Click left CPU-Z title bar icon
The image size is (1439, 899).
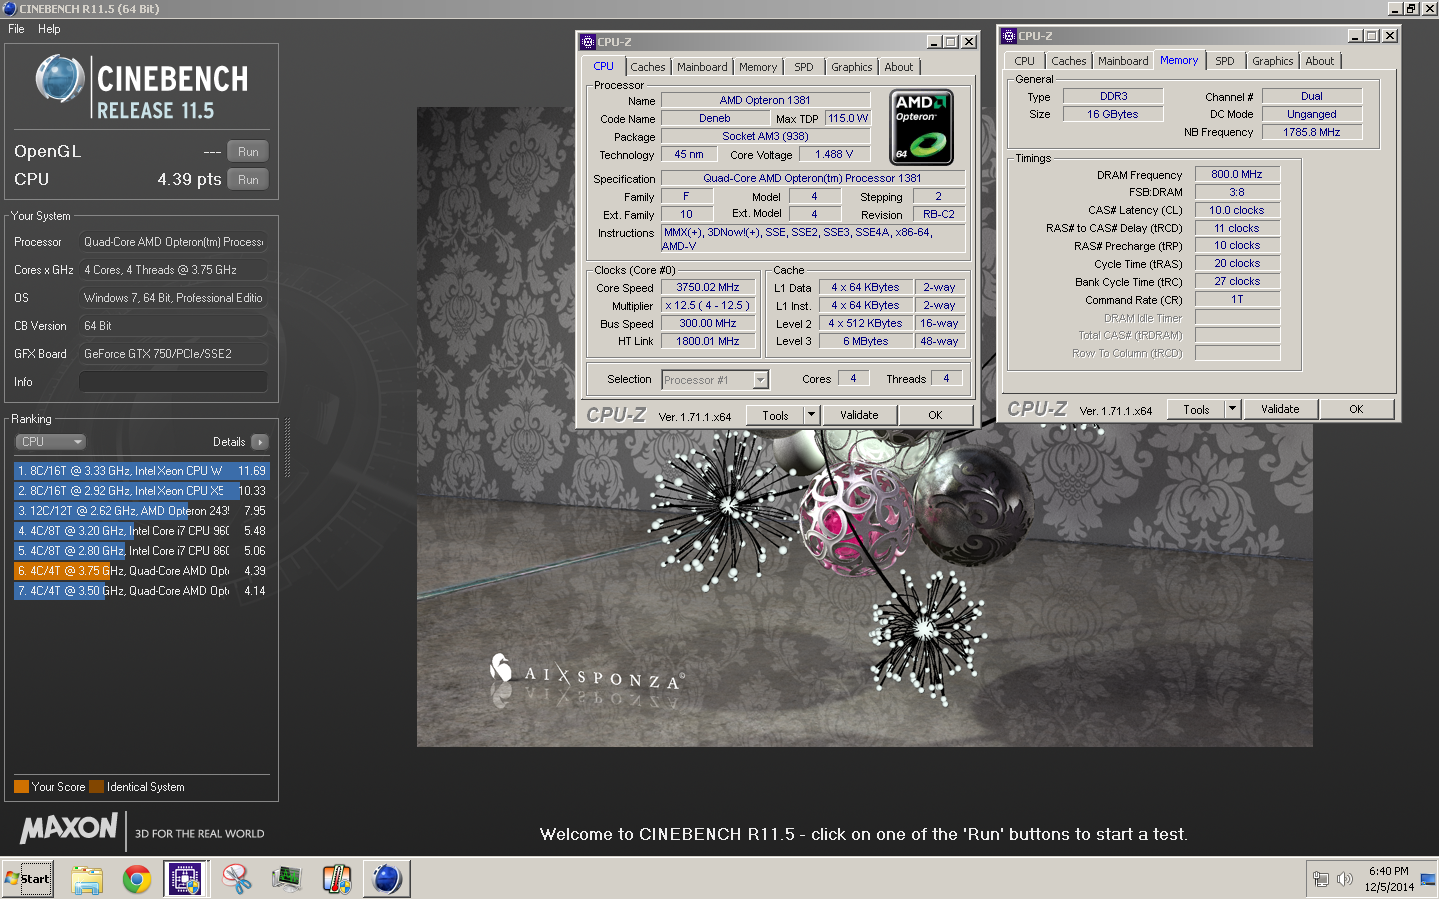pyautogui.click(x=588, y=42)
